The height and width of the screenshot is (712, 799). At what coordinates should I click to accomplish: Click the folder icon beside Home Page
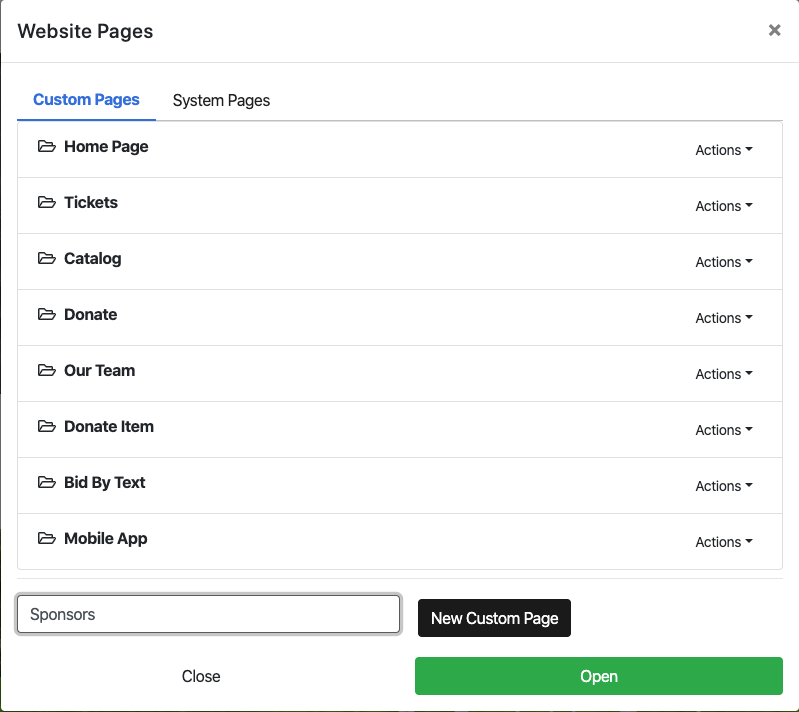pyautogui.click(x=46, y=147)
